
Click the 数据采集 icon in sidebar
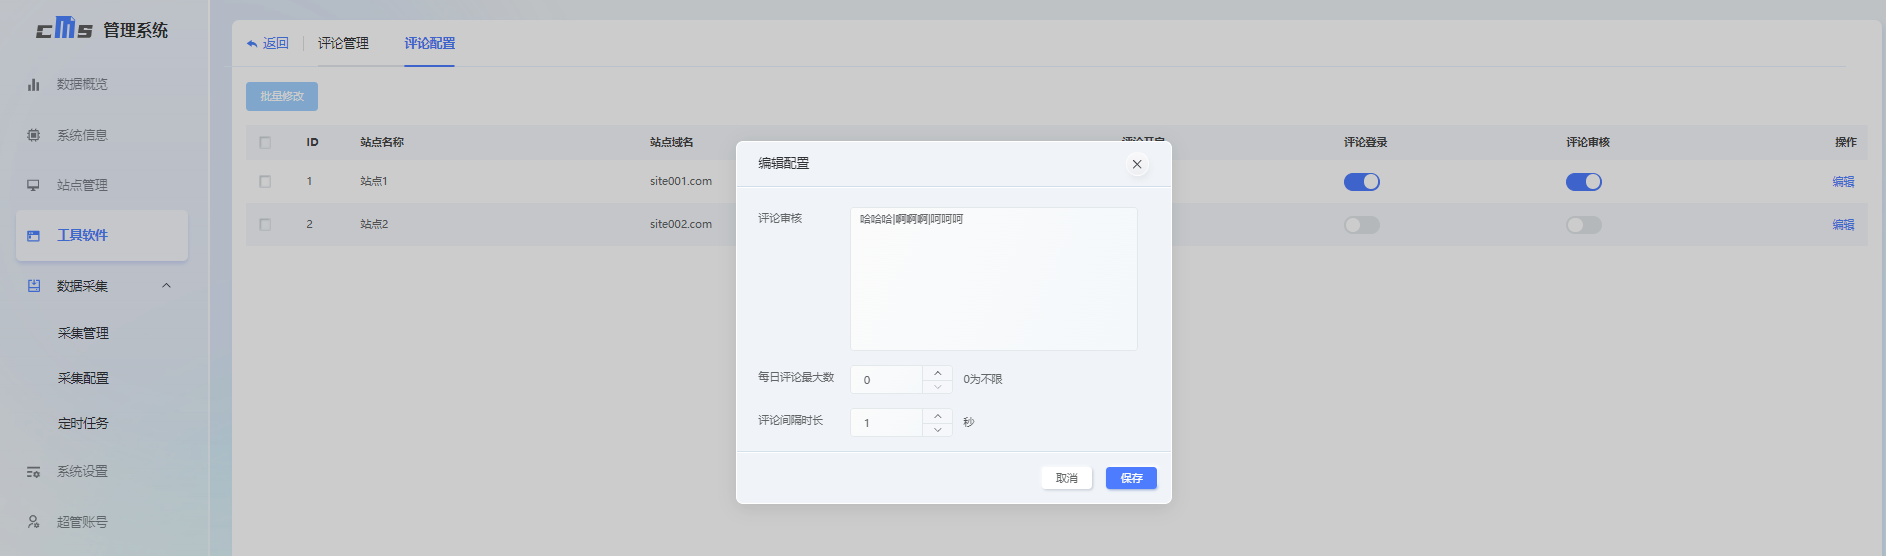[33, 286]
